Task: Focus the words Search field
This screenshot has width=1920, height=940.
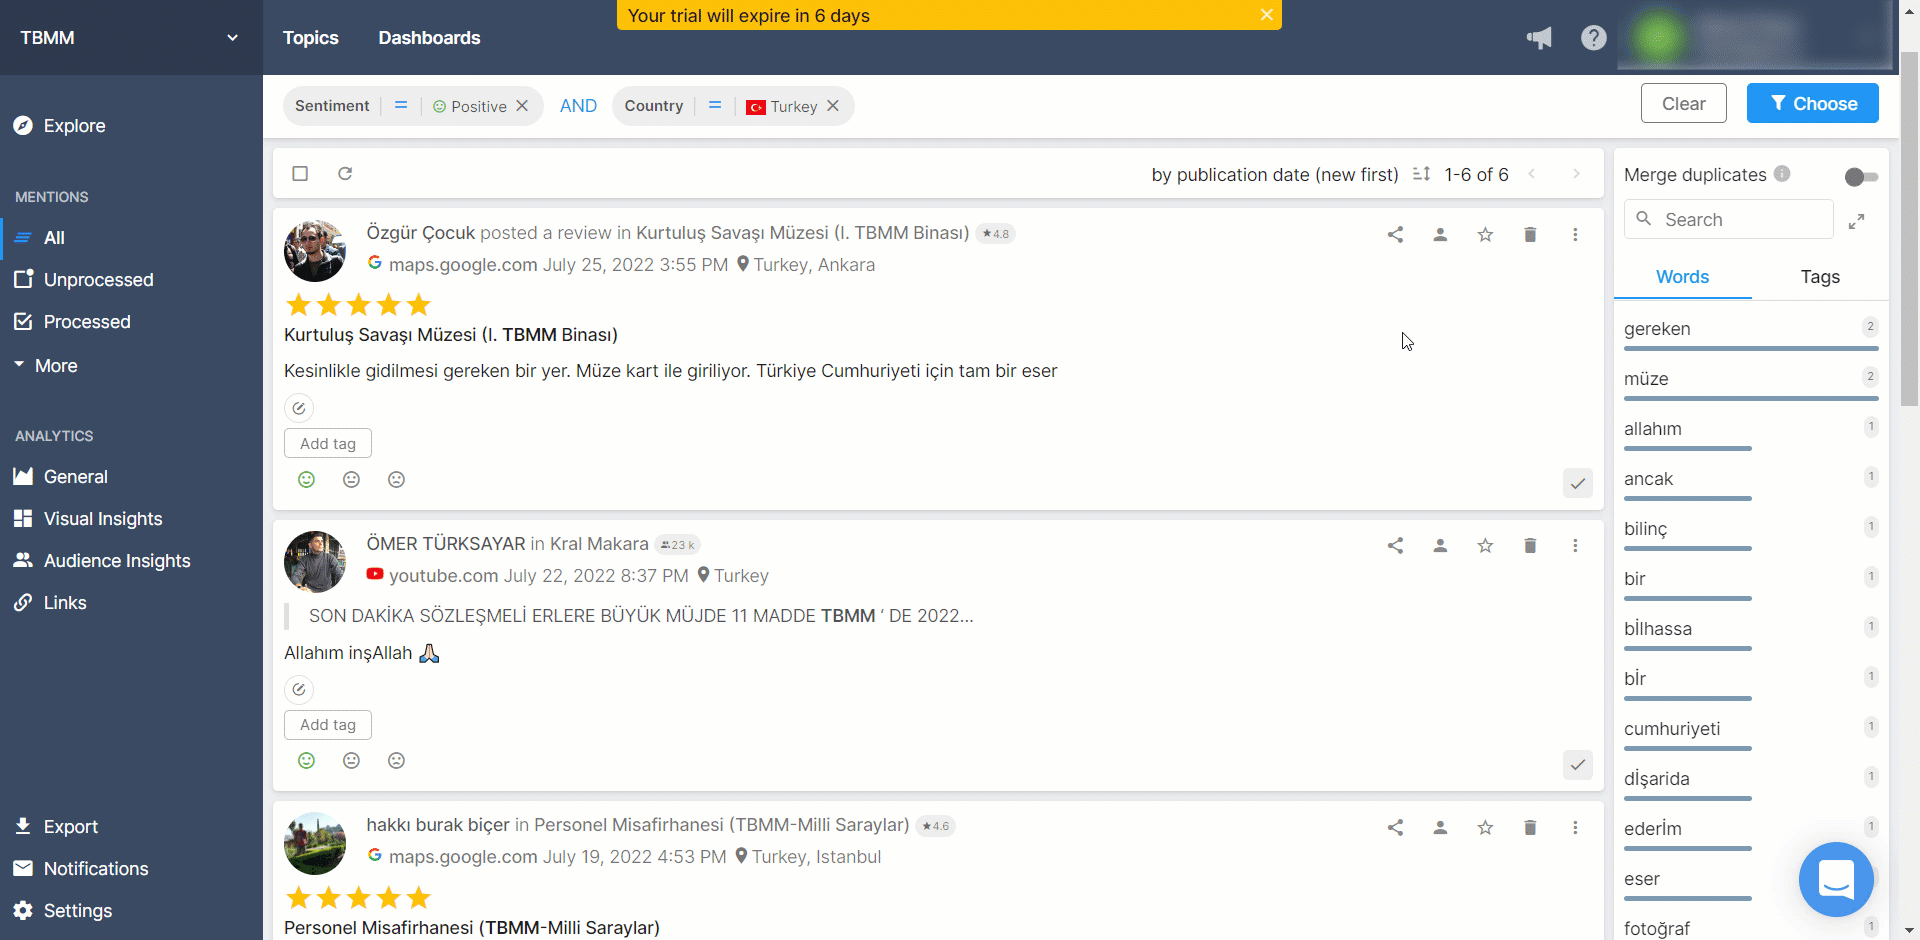Action: (1729, 219)
